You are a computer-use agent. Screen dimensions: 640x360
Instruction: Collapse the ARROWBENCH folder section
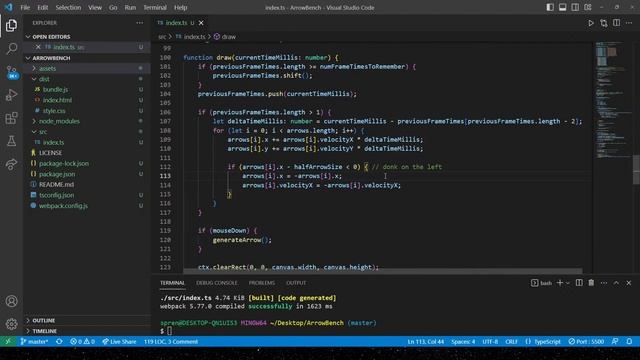click(x=28, y=58)
